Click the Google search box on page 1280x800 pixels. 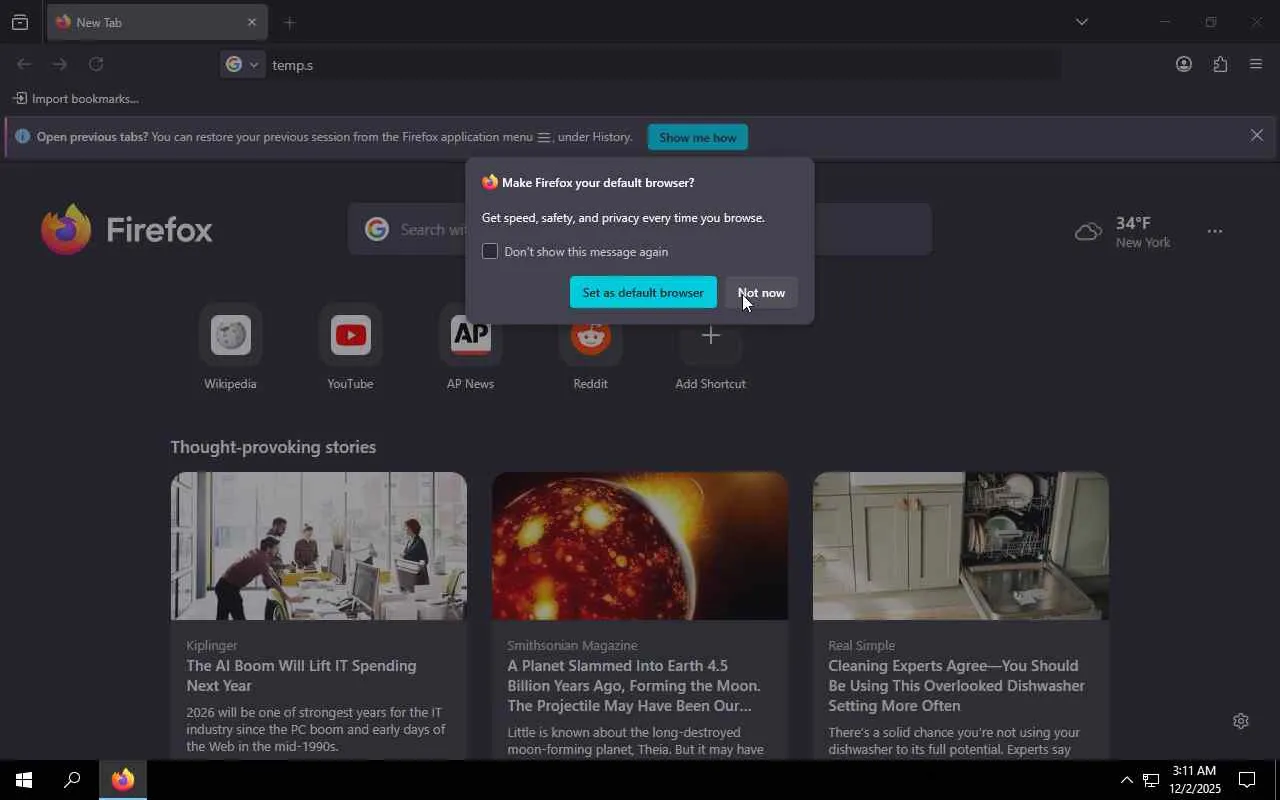640,229
